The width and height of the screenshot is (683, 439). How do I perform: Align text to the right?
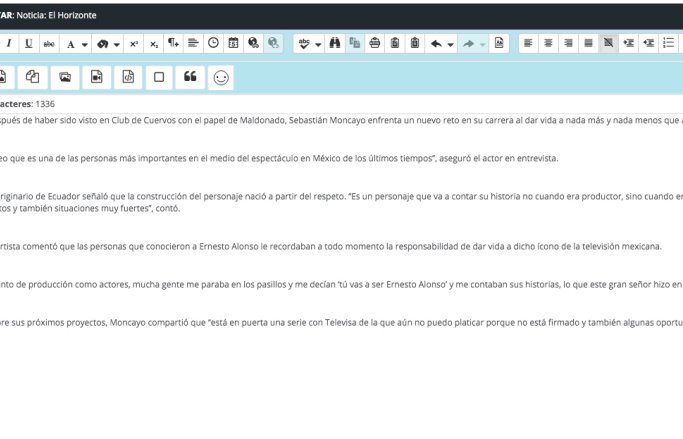568,43
